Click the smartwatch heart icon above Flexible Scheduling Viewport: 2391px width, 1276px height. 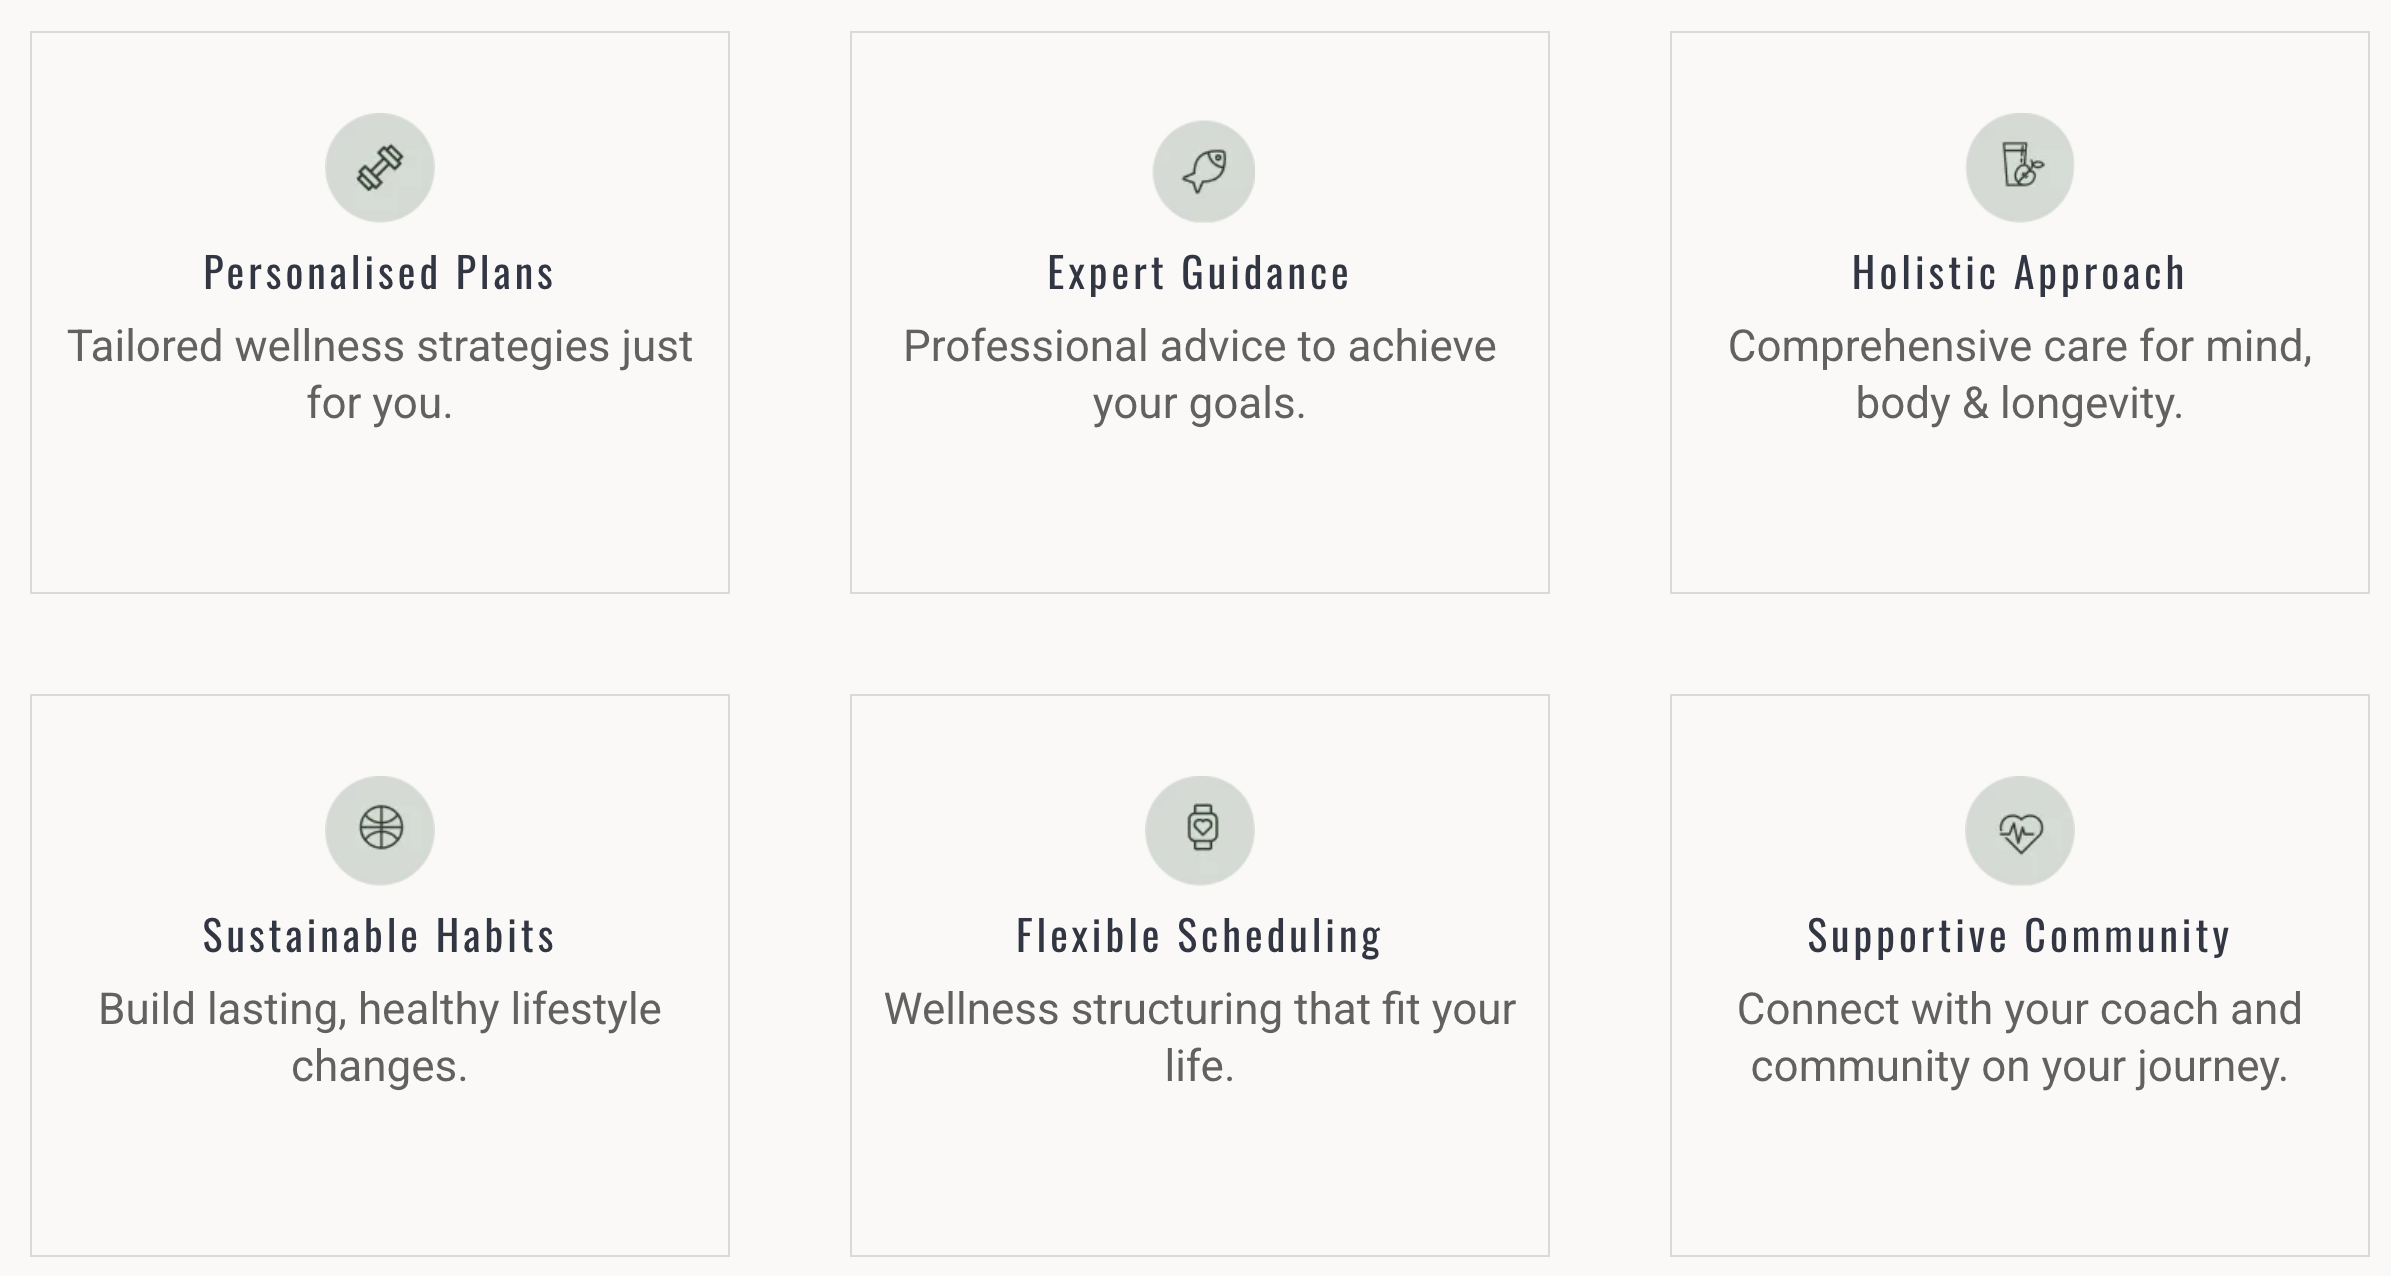pos(1200,829)
